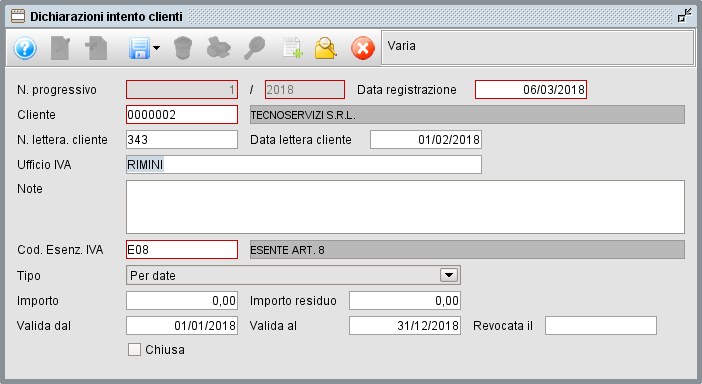Expand the Tipo 'Per date' dropdown
The height and width of the screenshot is (384, 702).
(449, 275)
